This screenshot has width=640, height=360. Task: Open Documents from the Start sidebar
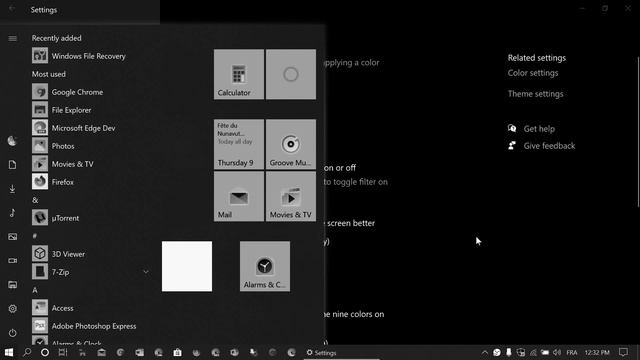12,164
